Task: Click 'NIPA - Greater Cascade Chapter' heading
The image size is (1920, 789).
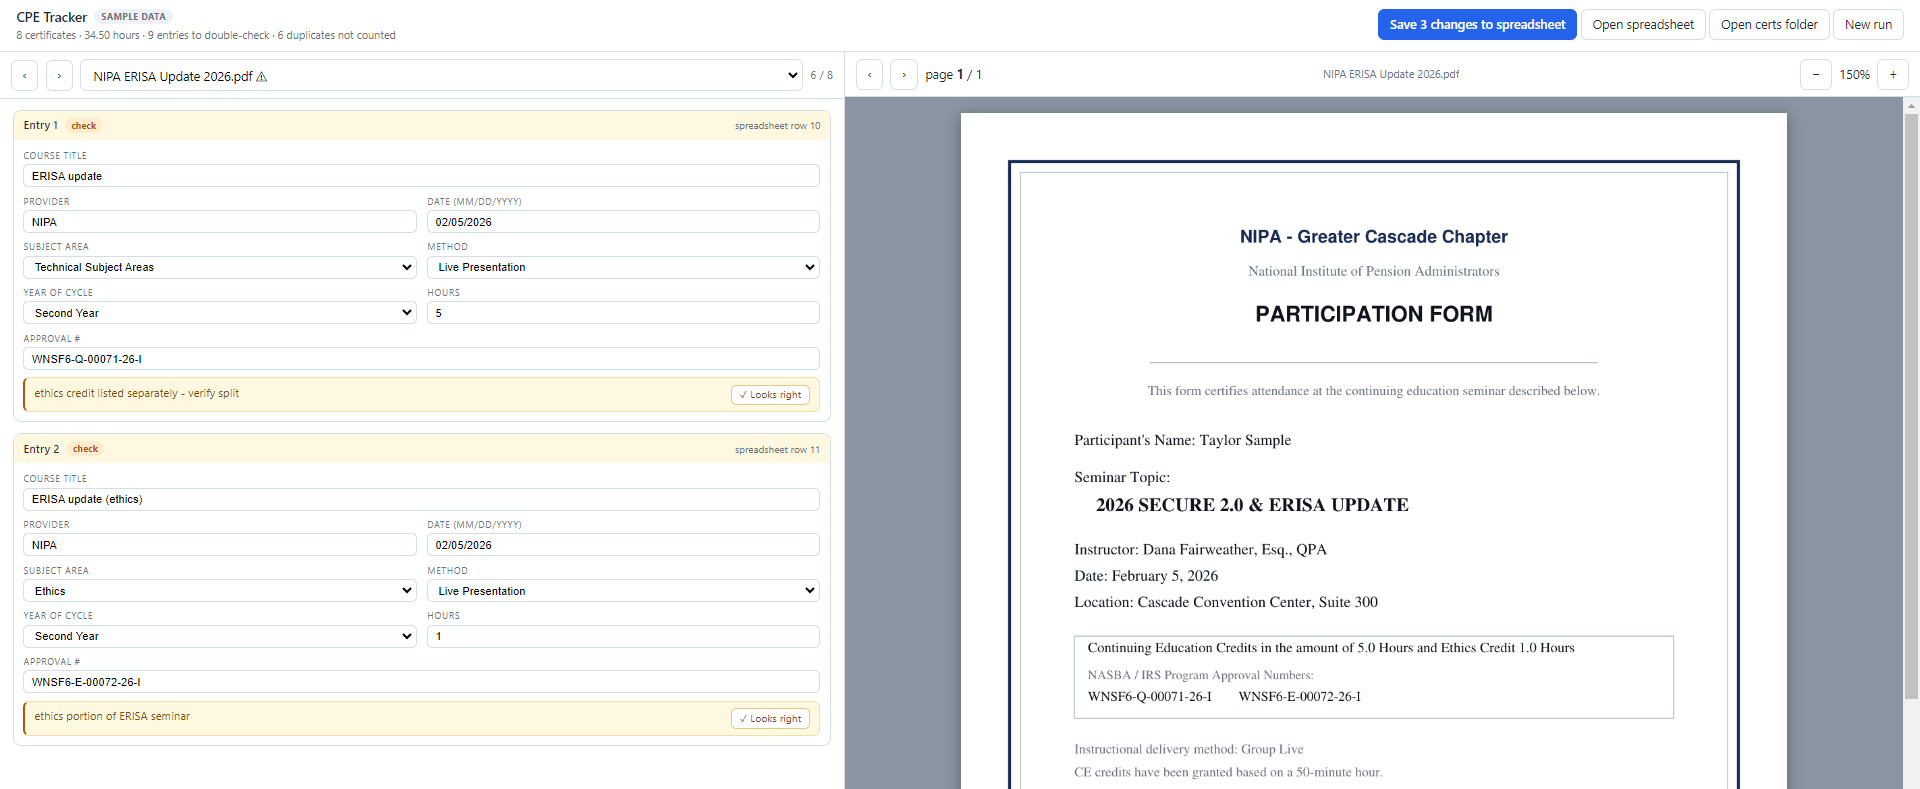Action: (x=1373, y=237)
